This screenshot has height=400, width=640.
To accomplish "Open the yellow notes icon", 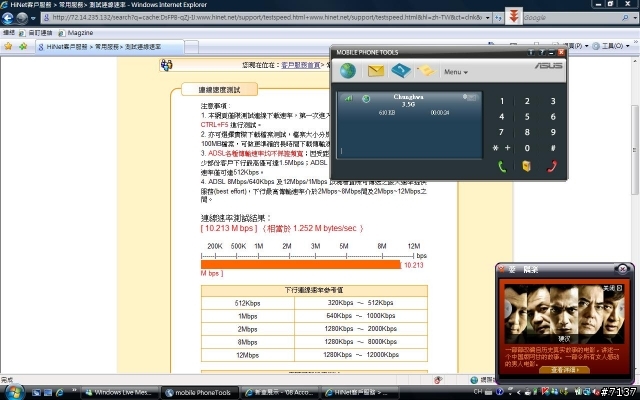I will click(426, 71).
